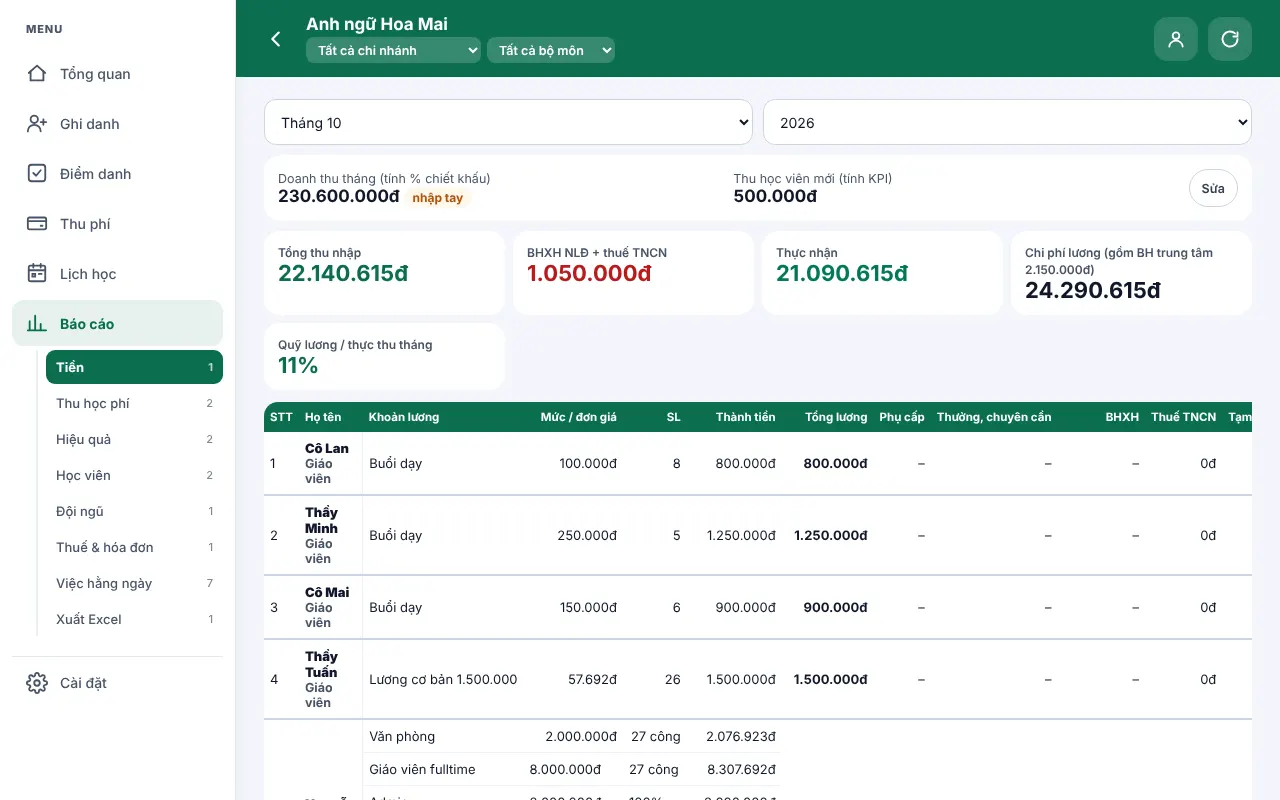Click the Tổng thu nhập summary card
Image resolution: width=1280 pixels, height=800 pixels.
pyautogui.click(x=384, y=273)
